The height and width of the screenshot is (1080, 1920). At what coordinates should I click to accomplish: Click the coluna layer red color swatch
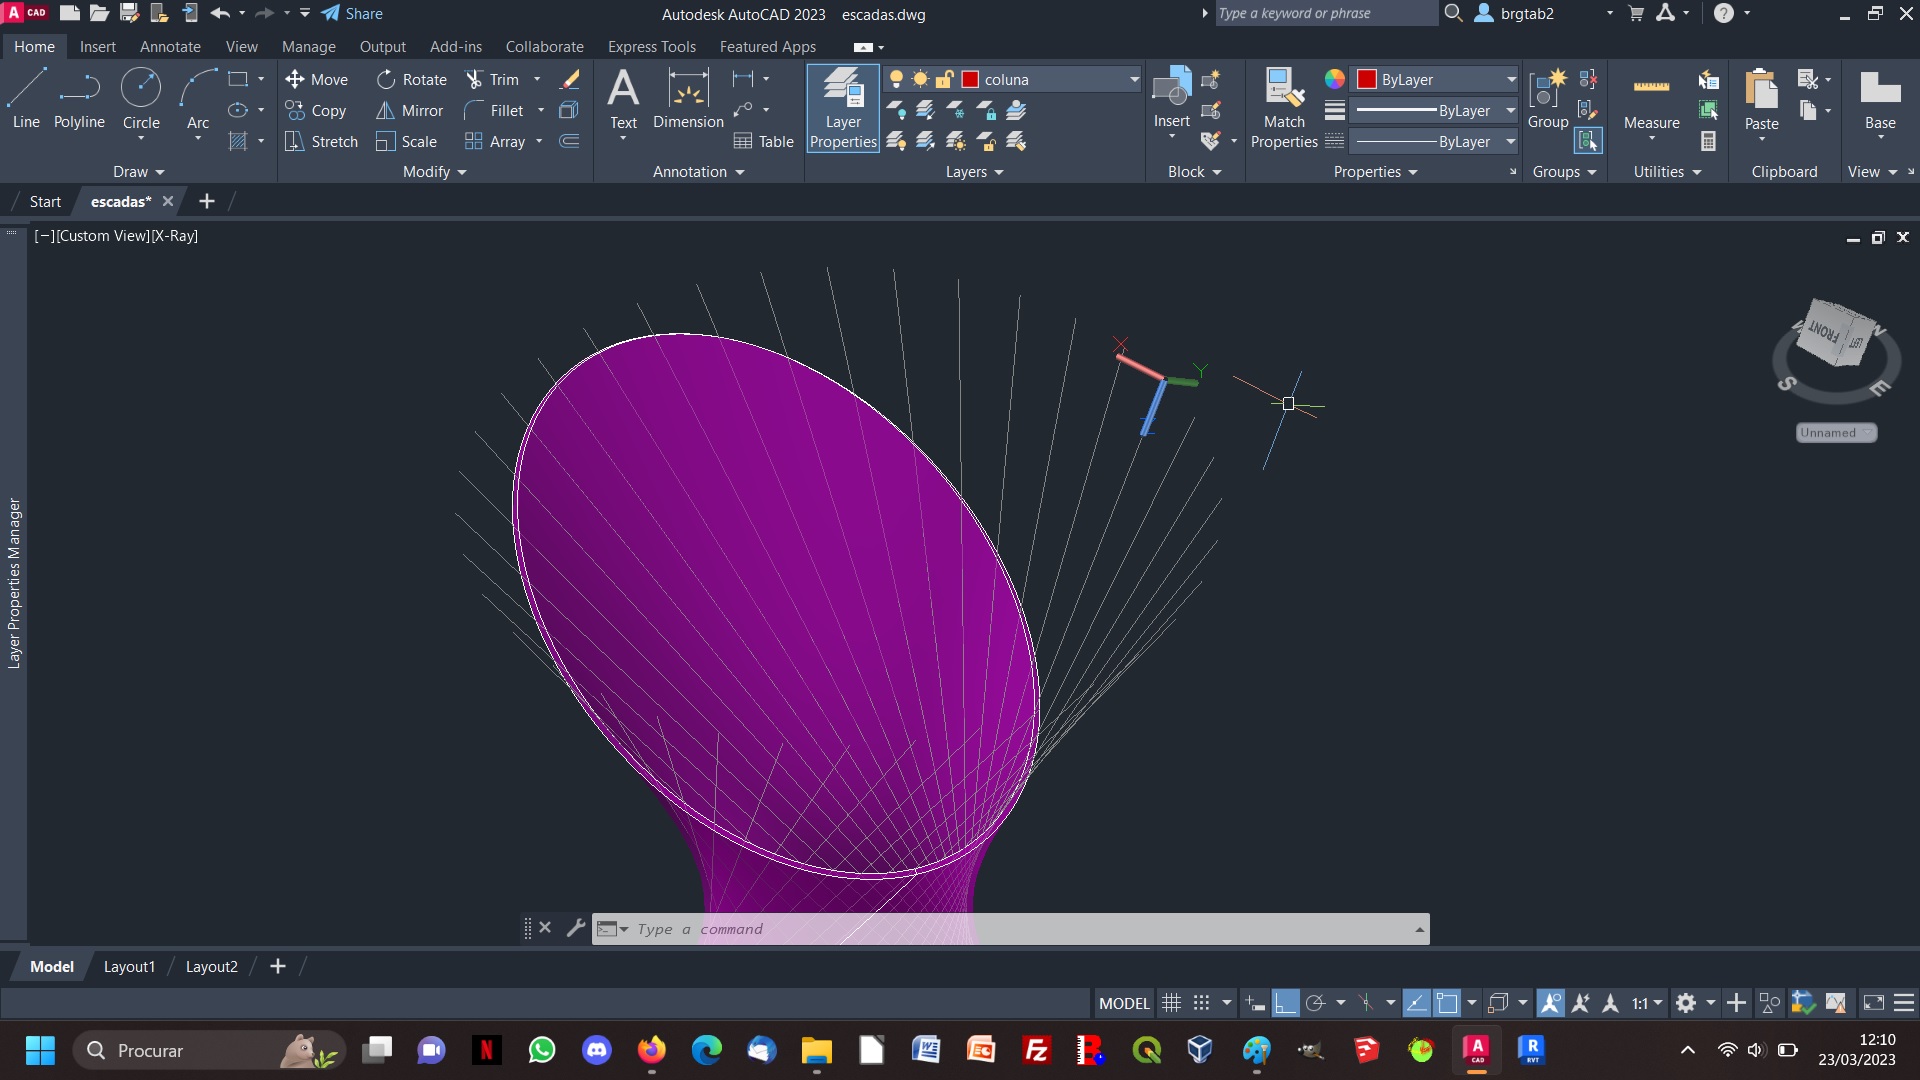pos(970,79)
